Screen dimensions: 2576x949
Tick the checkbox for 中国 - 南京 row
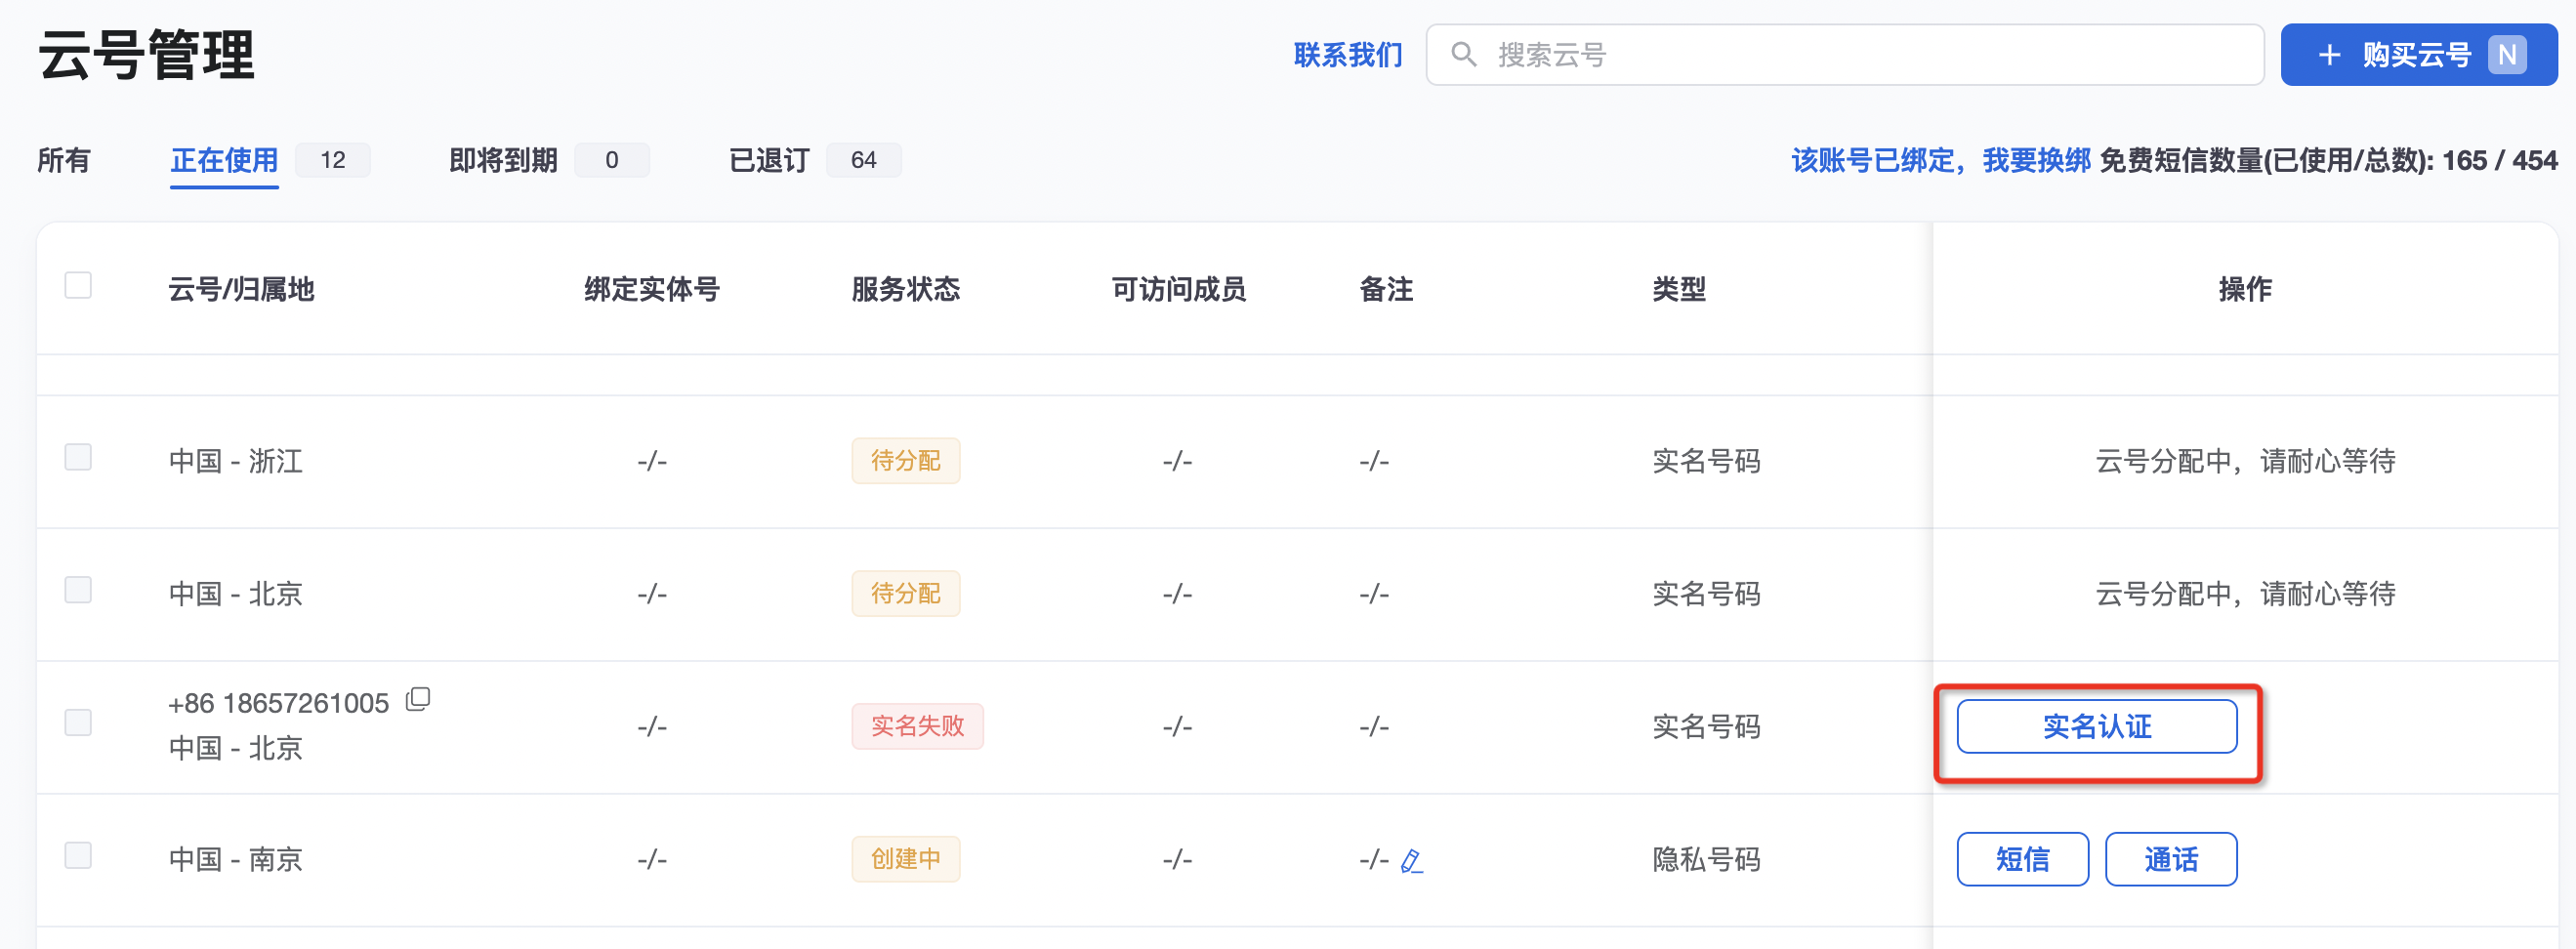78,856
